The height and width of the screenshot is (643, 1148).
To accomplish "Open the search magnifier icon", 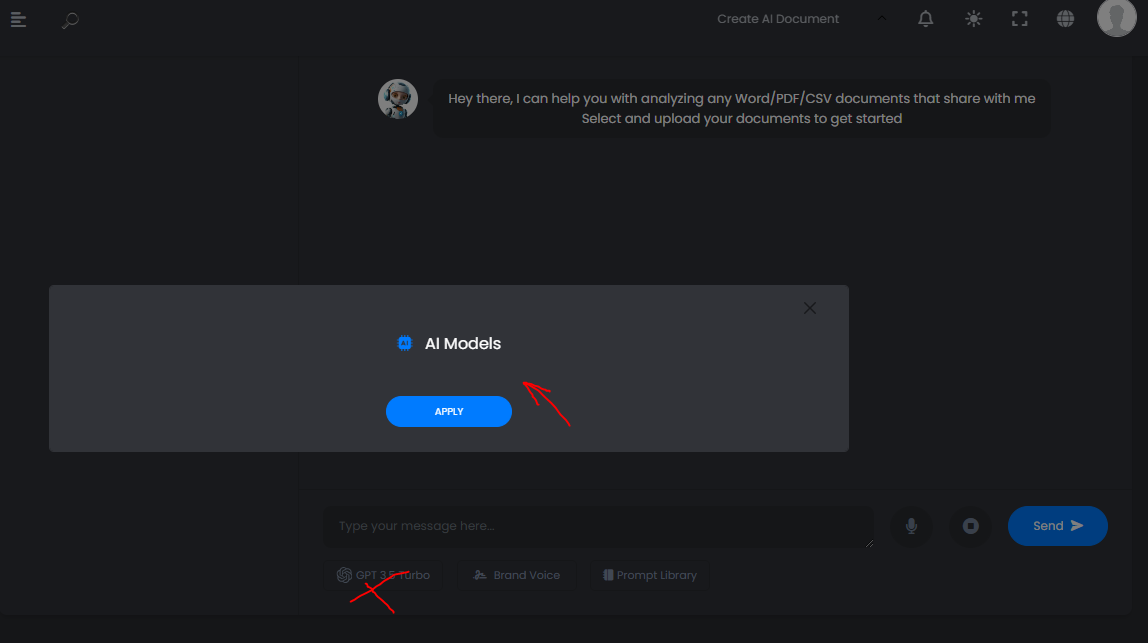I will [x=70, y=21].
